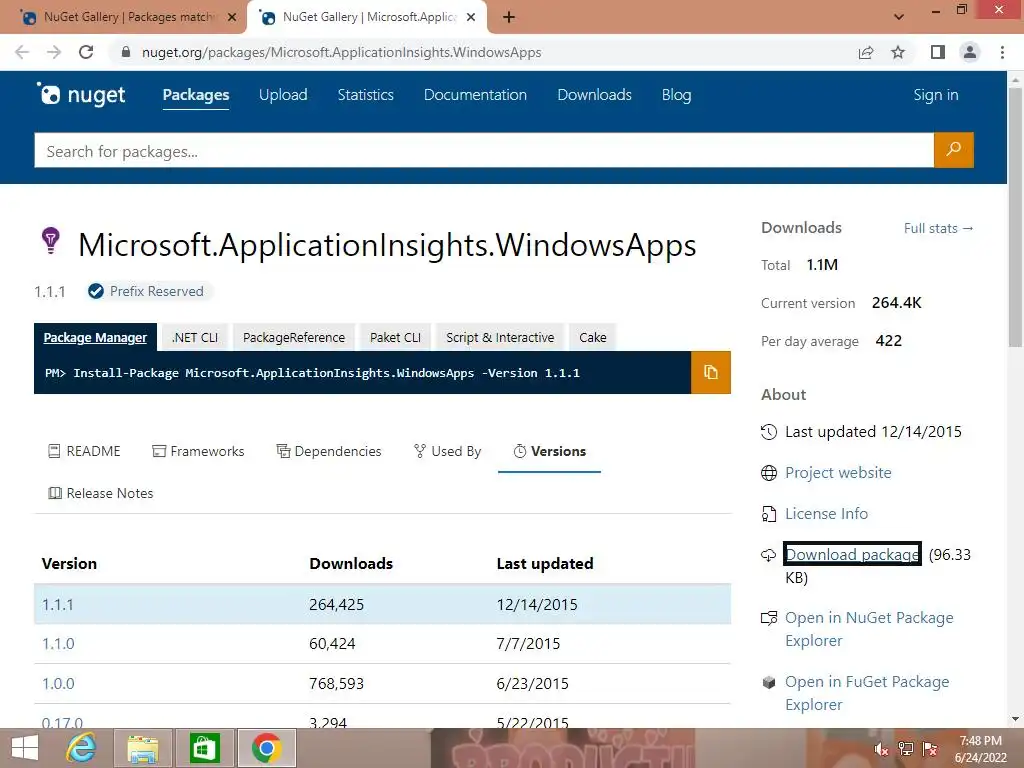Switch to the Dependencies tab

(329, 451)
